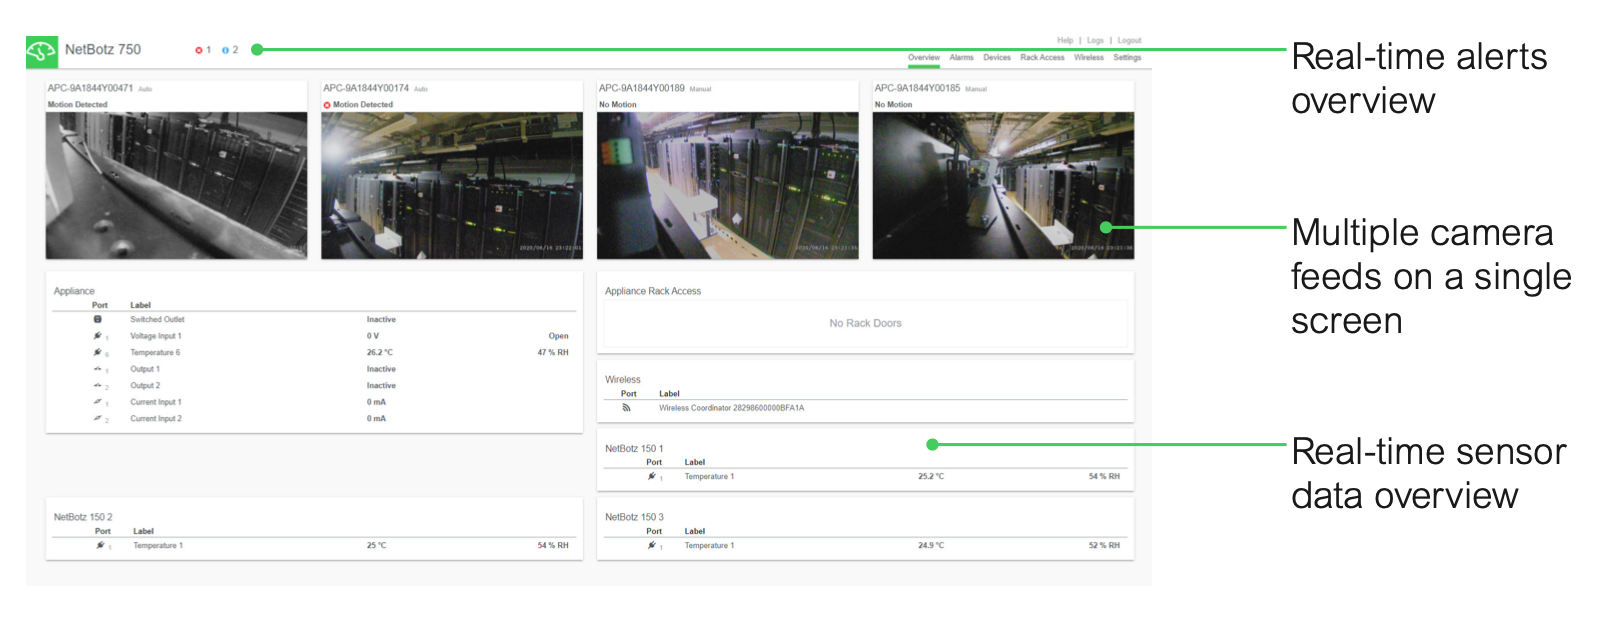1608x620 pixels.
Task: Open the blue informational alert count icon
Action: (x=226, y=50)
